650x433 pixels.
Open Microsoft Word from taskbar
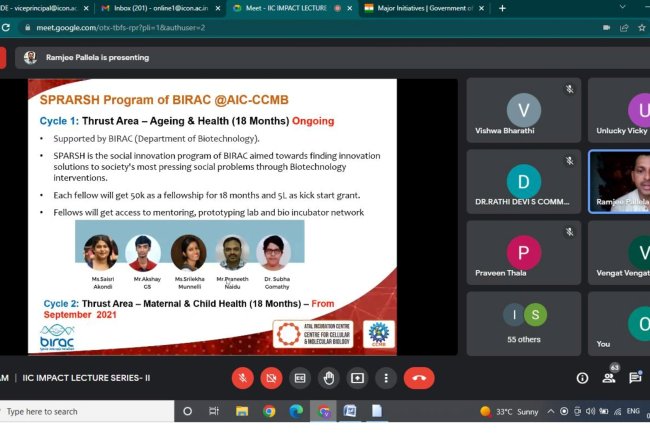pyautogui.click(x=350, y=411)
